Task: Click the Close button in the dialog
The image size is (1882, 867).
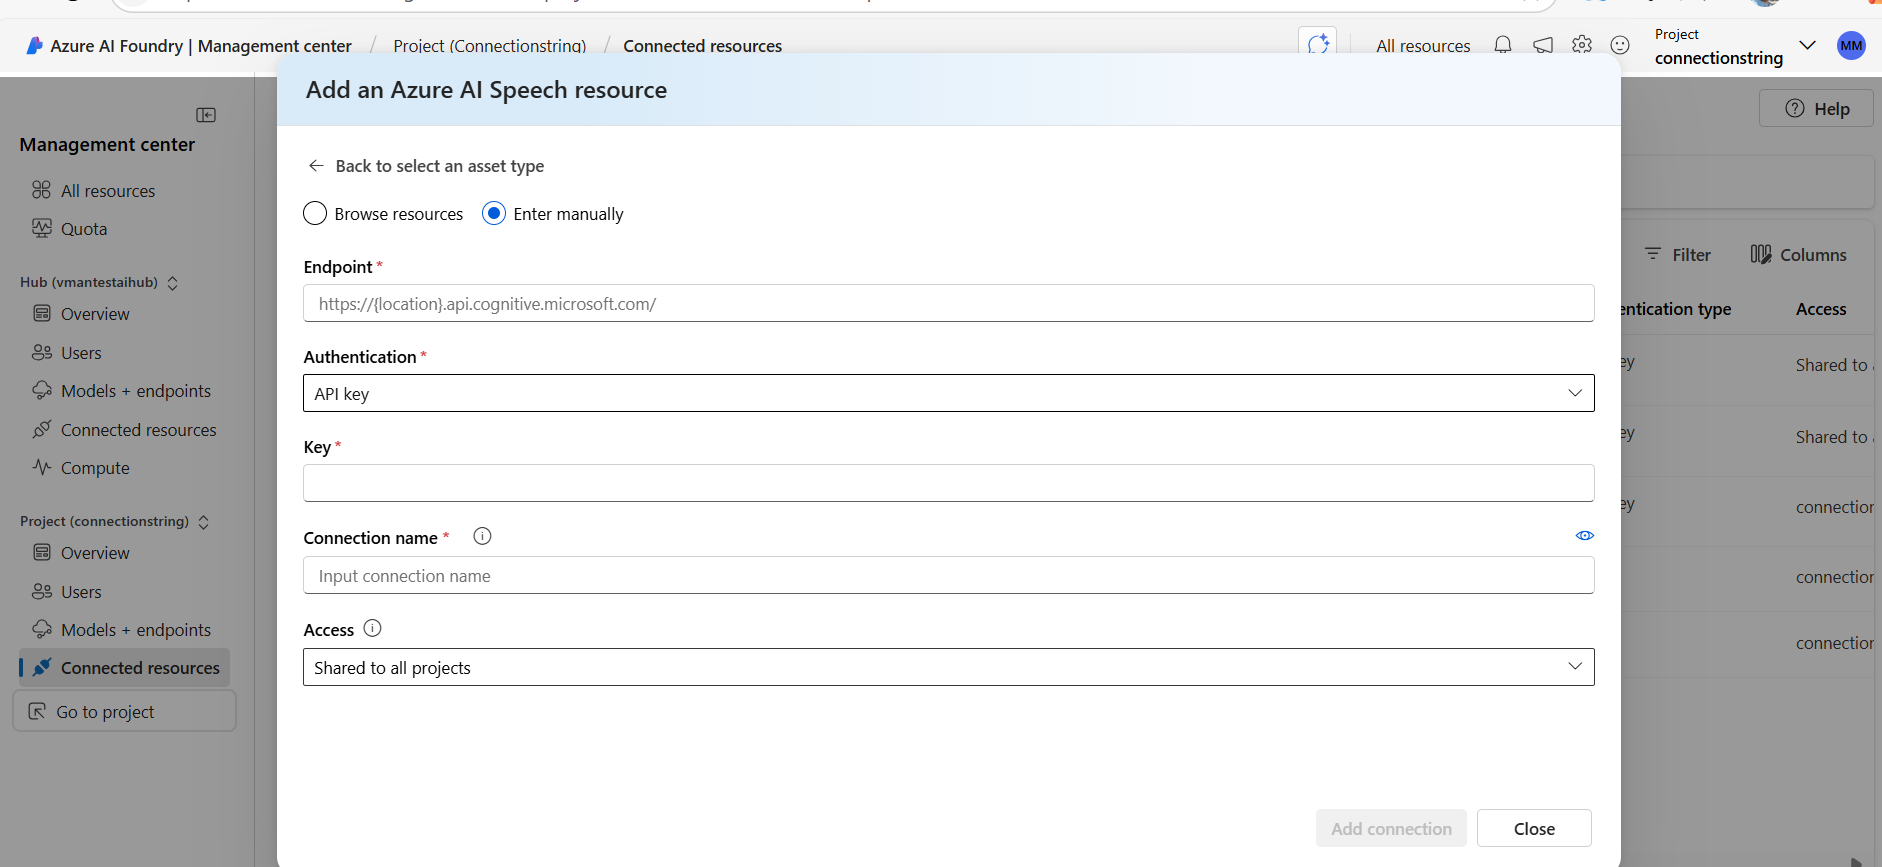Action: coord(1534,828)
